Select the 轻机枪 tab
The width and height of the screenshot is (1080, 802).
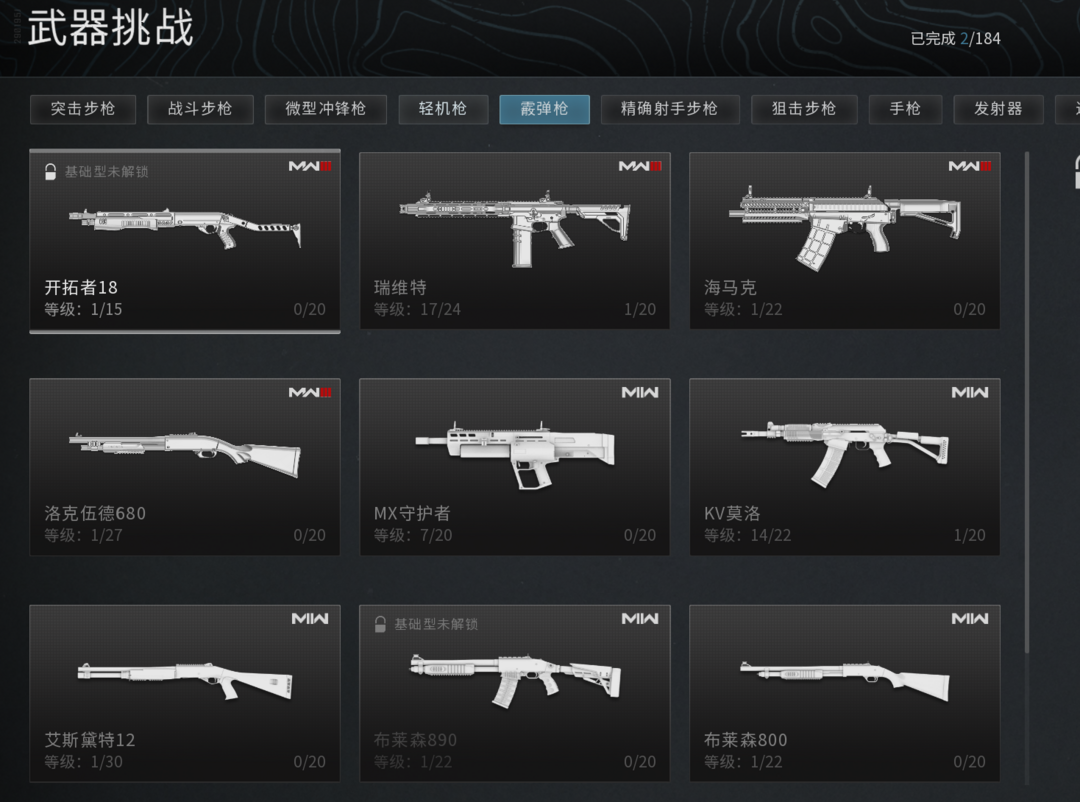tap(444, 109)
